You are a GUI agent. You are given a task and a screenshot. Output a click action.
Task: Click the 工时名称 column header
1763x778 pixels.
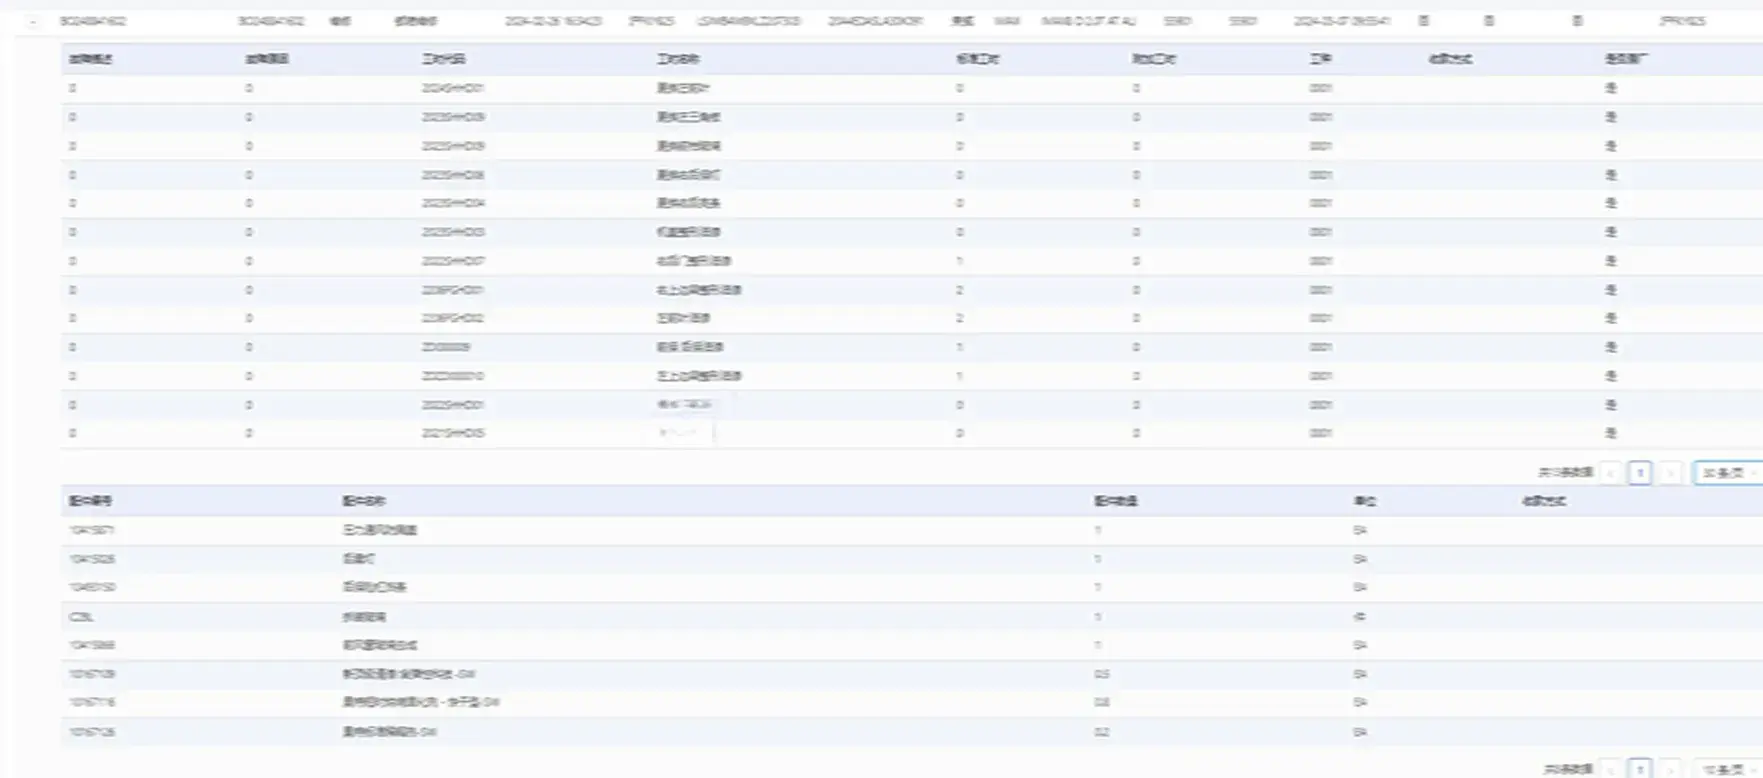tap(677, 59)
